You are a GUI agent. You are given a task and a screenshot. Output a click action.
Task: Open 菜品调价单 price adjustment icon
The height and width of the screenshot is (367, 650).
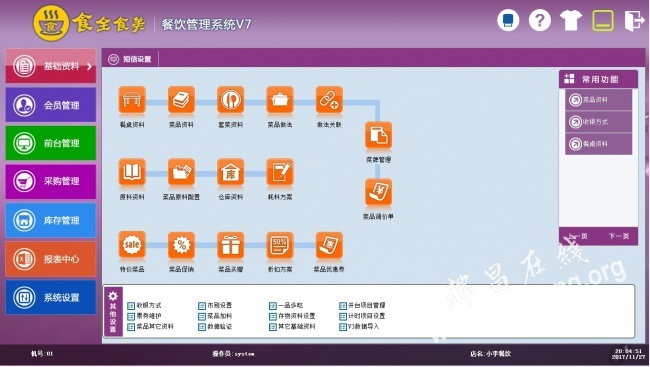(x=378, y=192)
